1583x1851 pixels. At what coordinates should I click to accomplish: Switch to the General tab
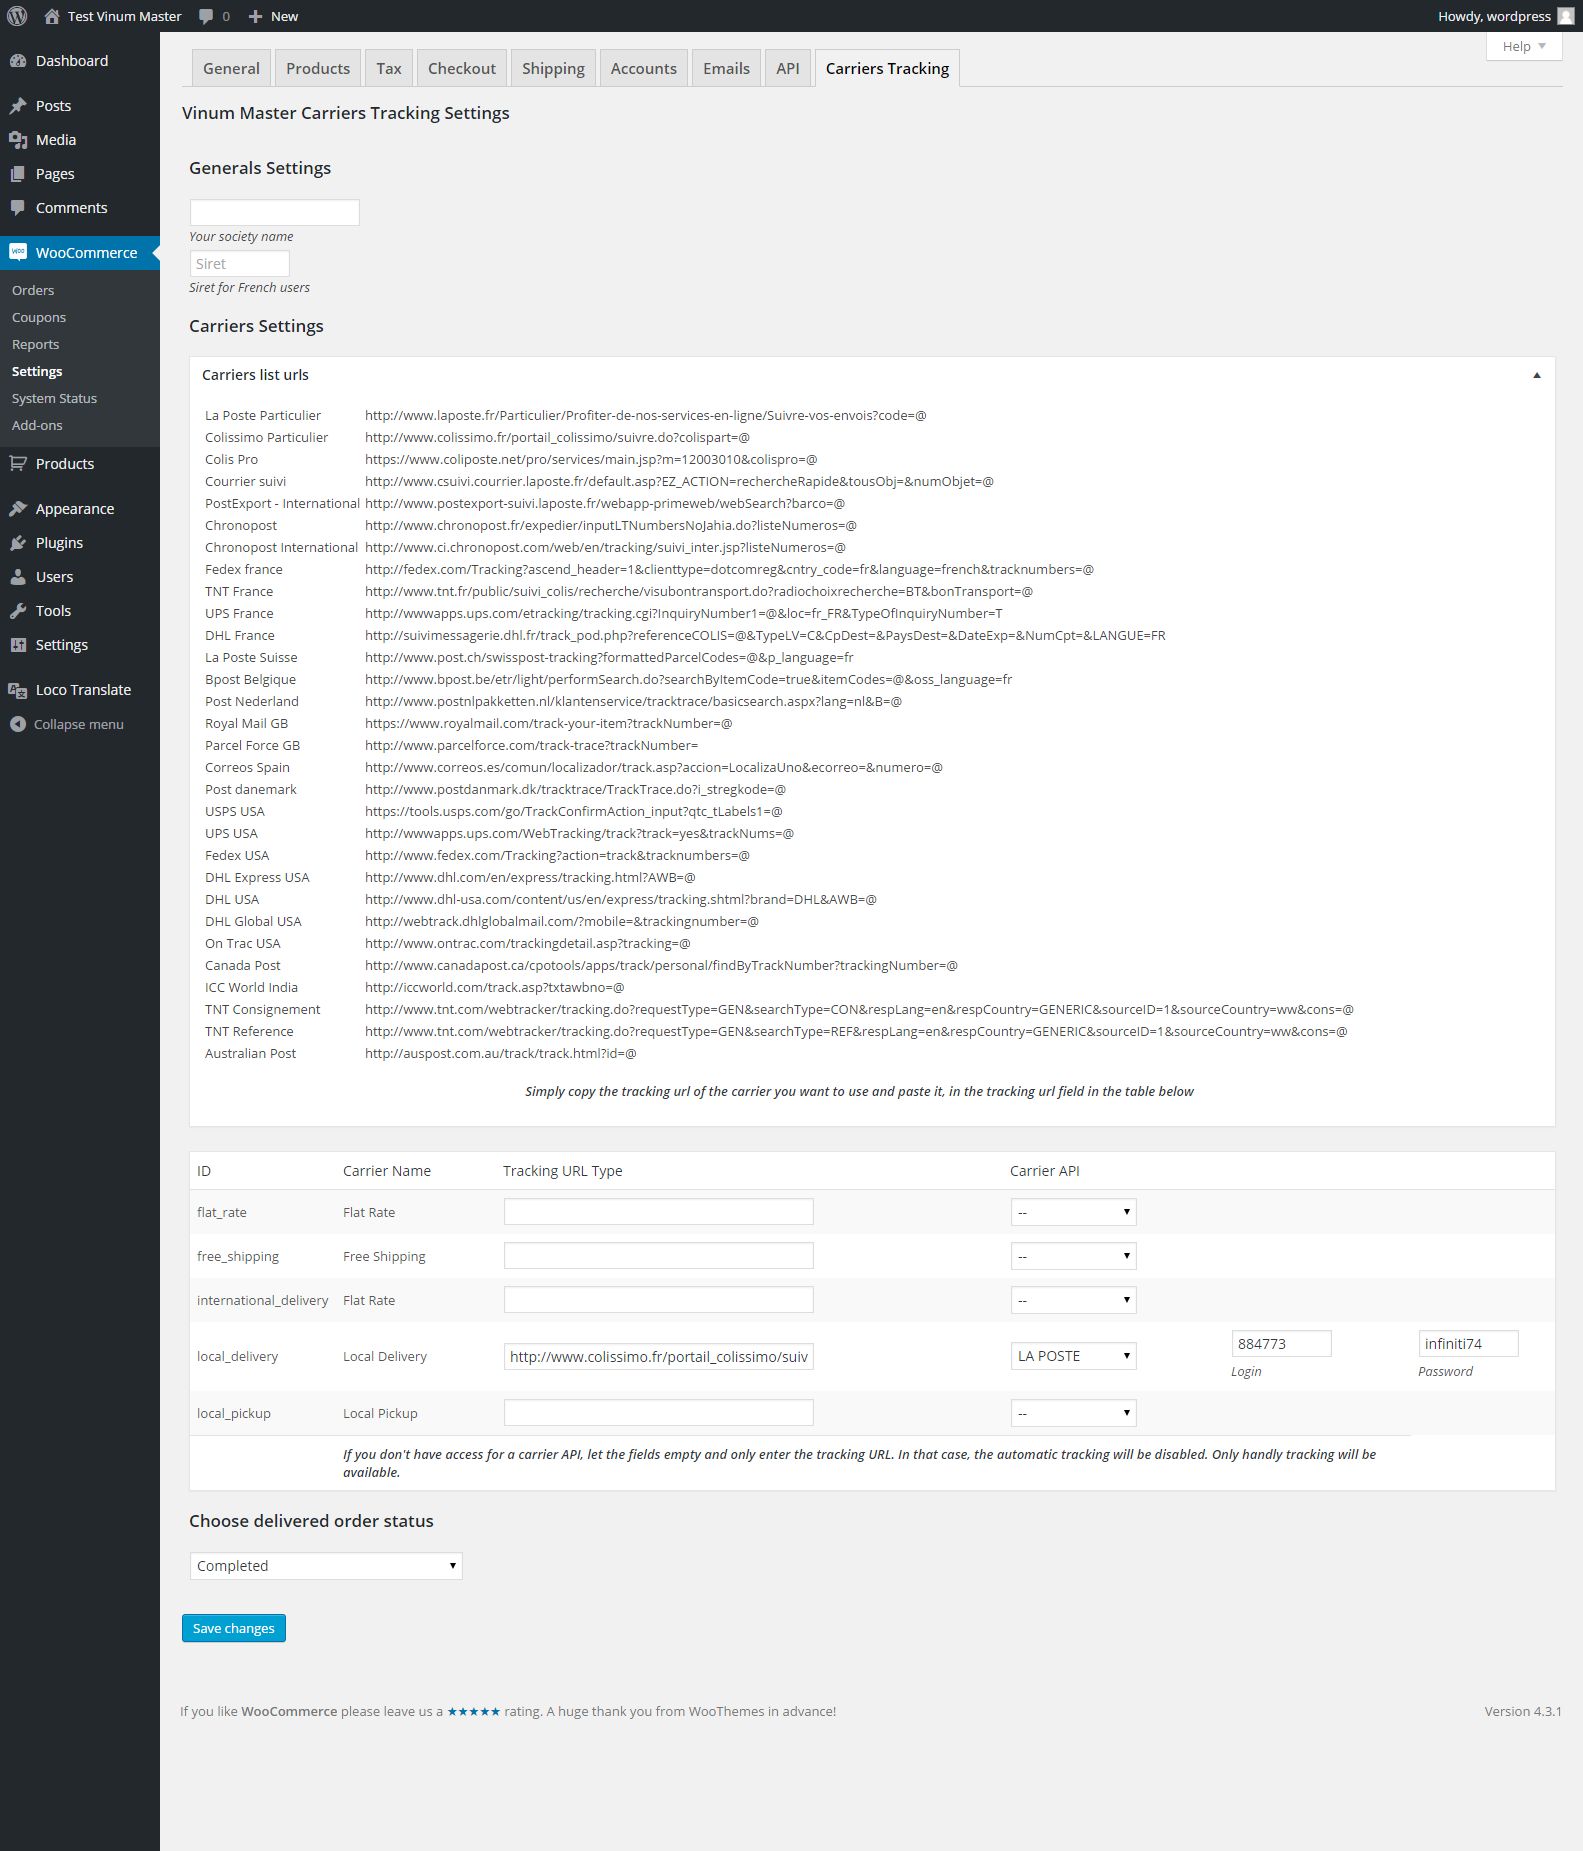coord(231,68)
